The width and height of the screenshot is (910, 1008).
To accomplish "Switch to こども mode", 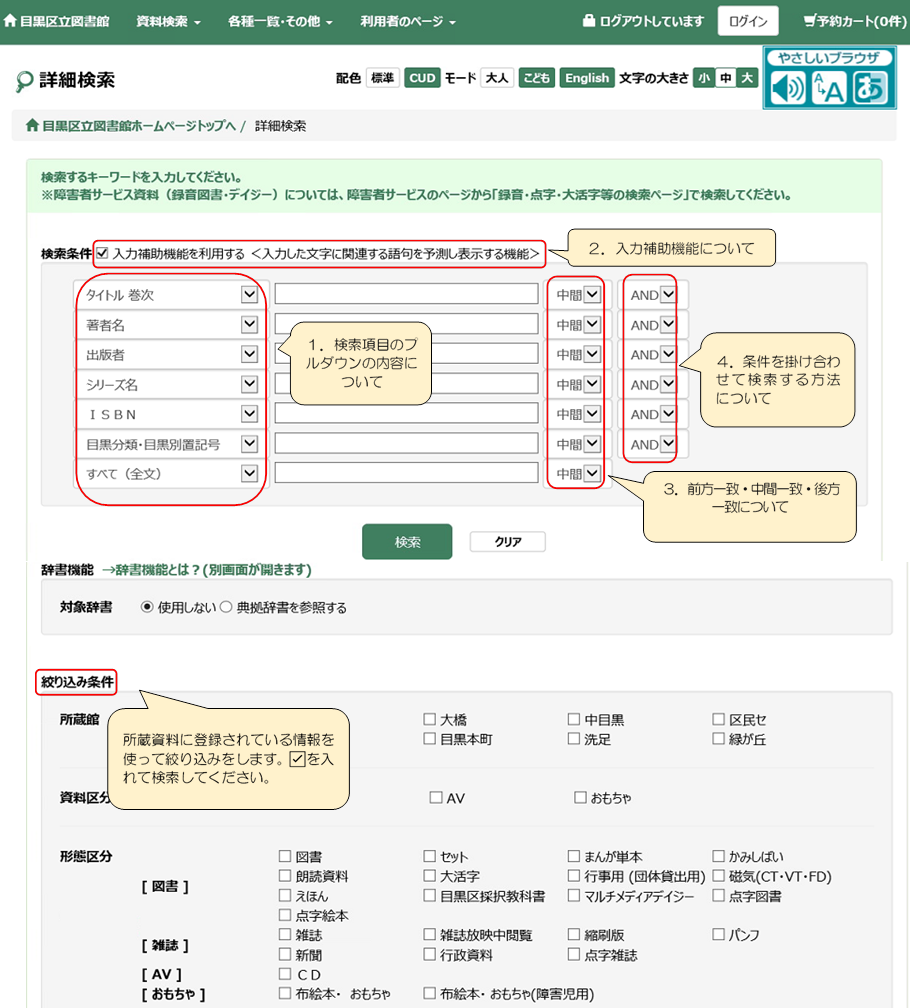I will click(537, 78).
